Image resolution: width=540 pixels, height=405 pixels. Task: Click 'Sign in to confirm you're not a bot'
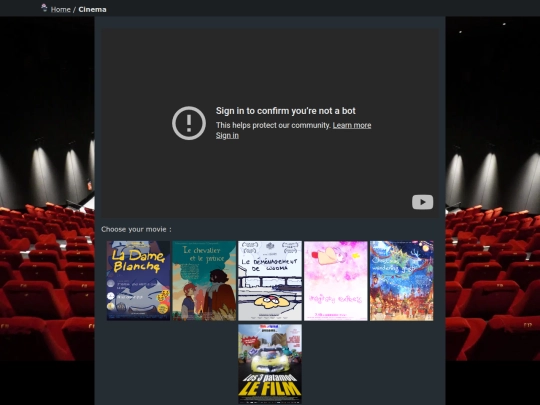tap(285, 111)
